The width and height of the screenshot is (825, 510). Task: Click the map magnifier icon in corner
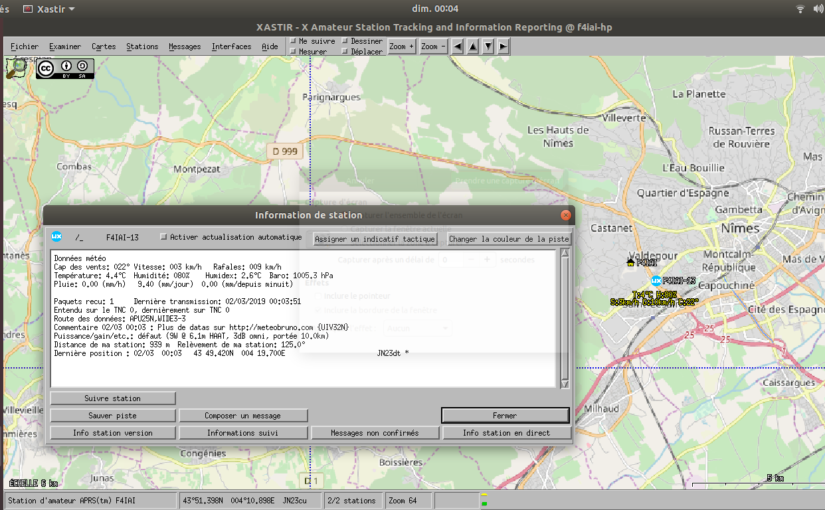point(16,67)
